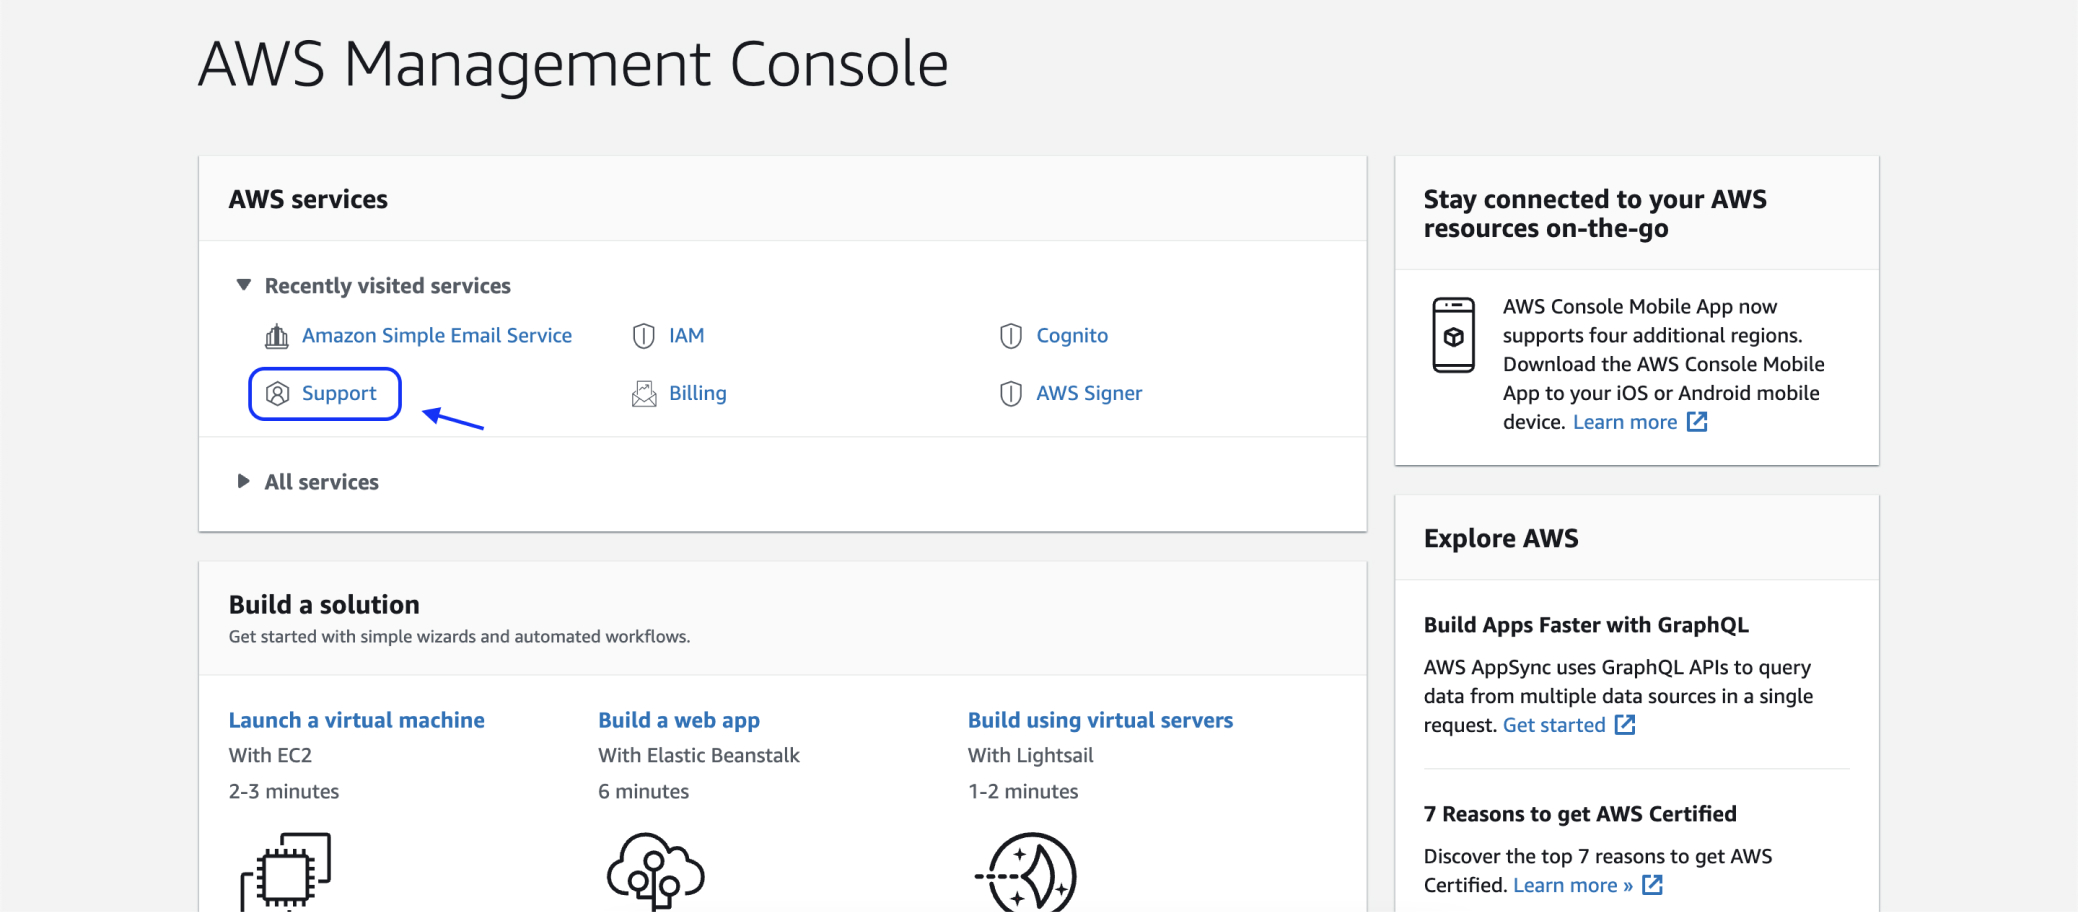Viewport: 2078px width, 912px height.
Task: Click the Build a solution heading area
Action: point(324,604)
